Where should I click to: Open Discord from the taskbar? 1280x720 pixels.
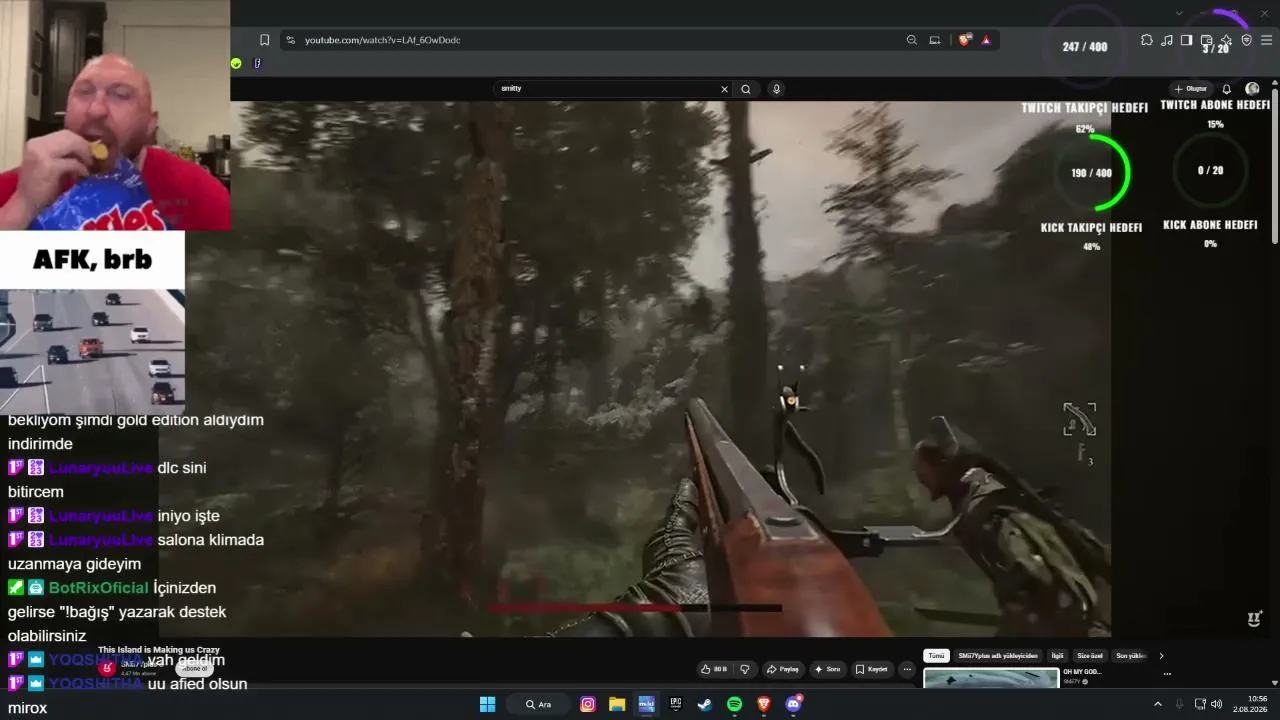point(793,704)
